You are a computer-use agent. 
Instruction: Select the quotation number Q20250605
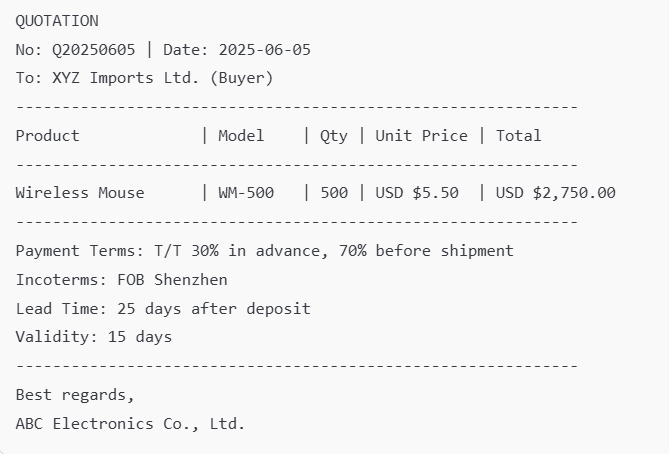[x=93, y=50]
